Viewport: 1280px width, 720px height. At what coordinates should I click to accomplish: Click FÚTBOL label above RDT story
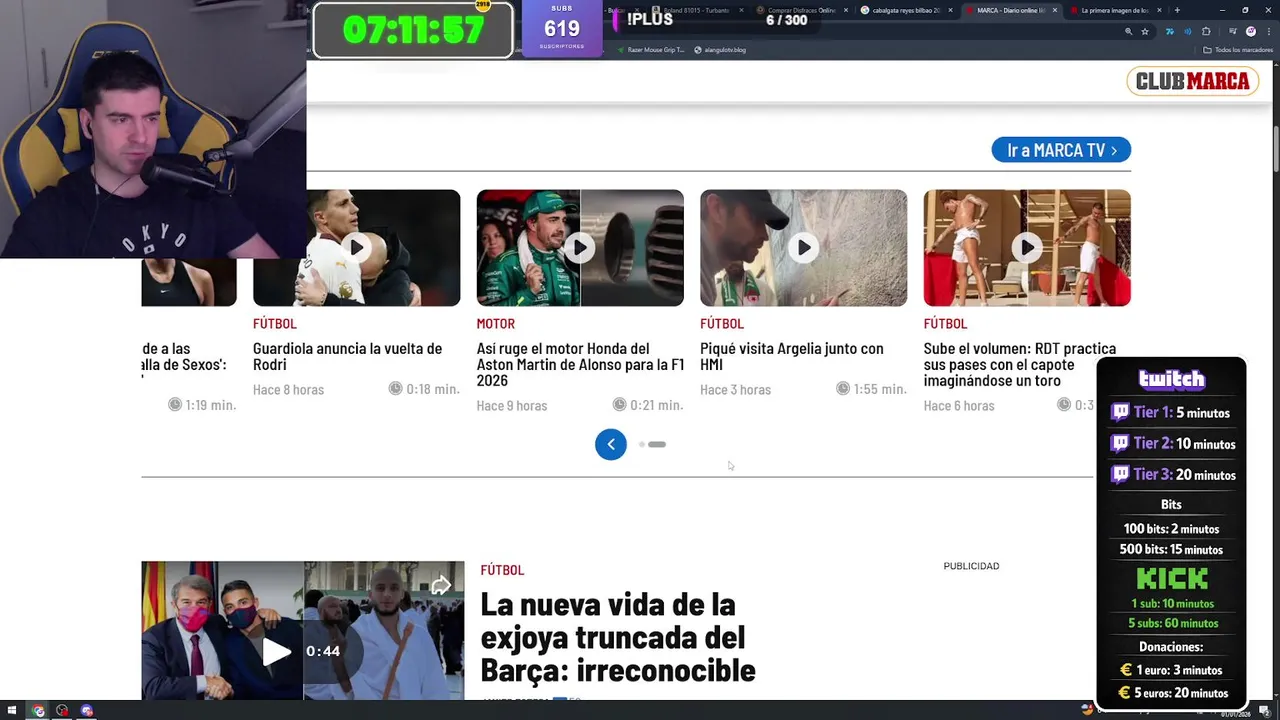coord(945,323)
